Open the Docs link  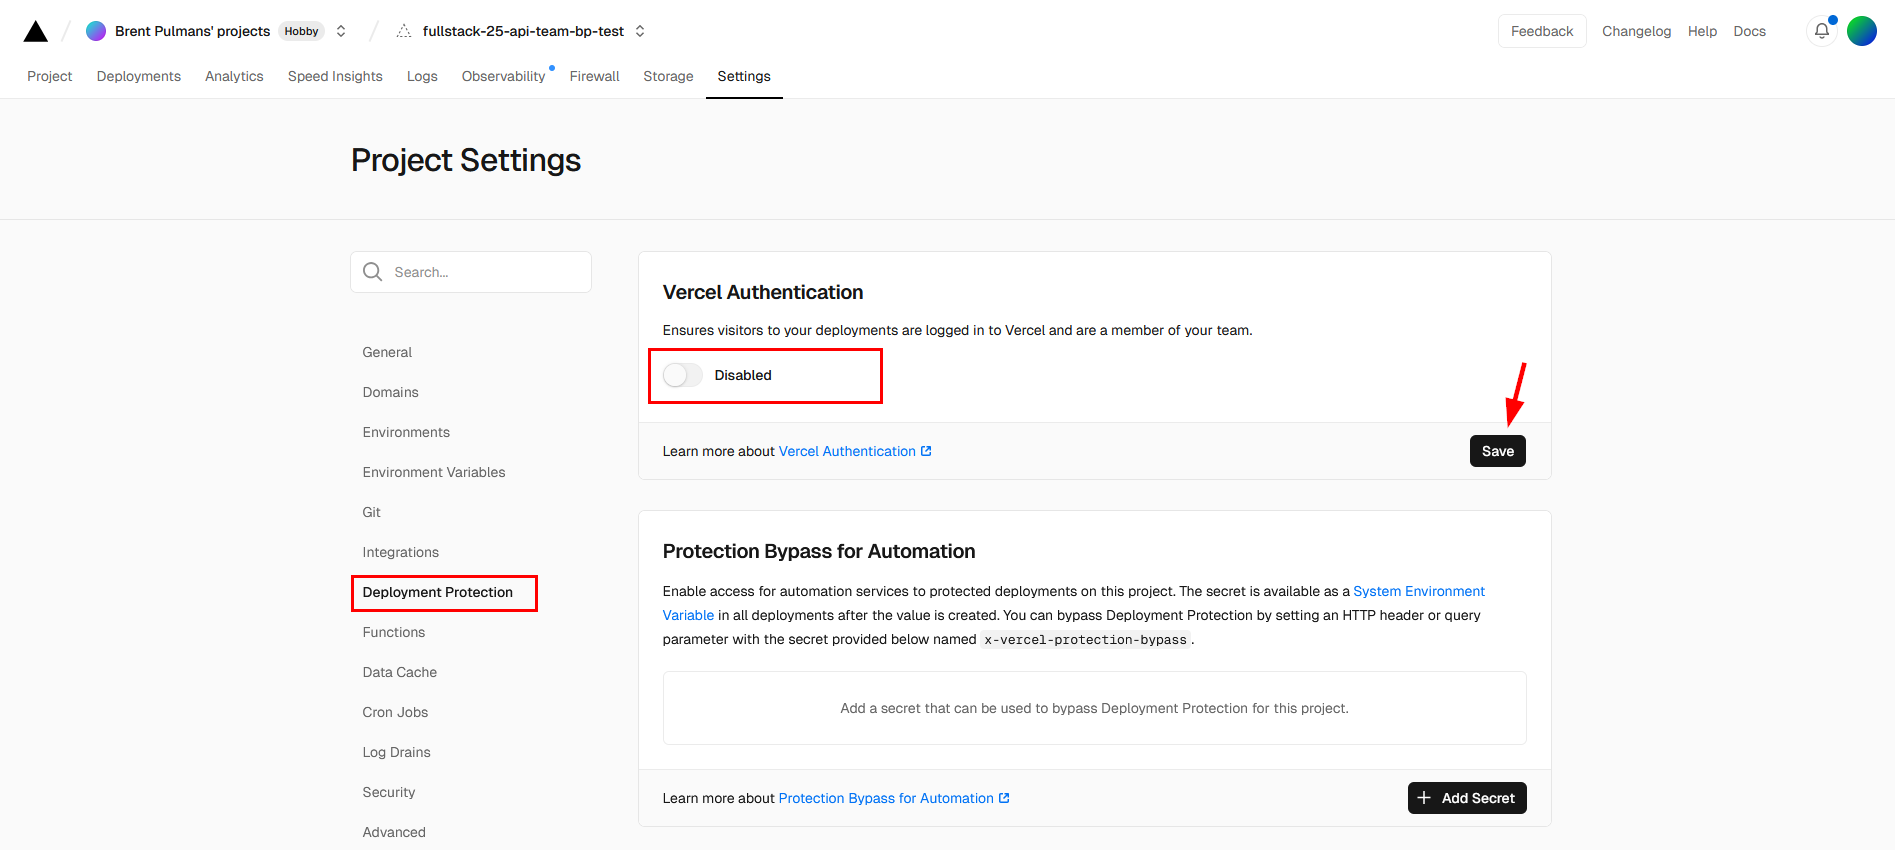[x=1749, y=31]
